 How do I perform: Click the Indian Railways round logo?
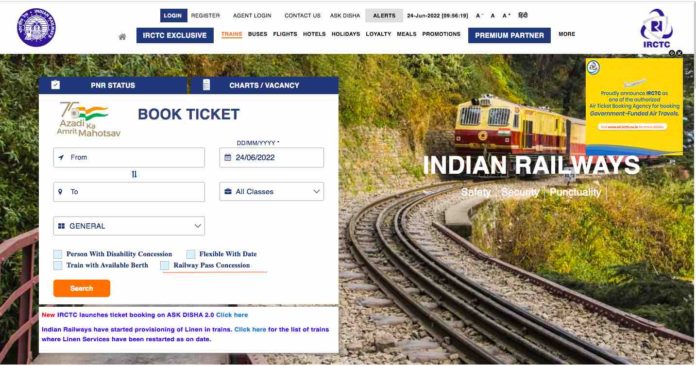click(x=36, y=28)
